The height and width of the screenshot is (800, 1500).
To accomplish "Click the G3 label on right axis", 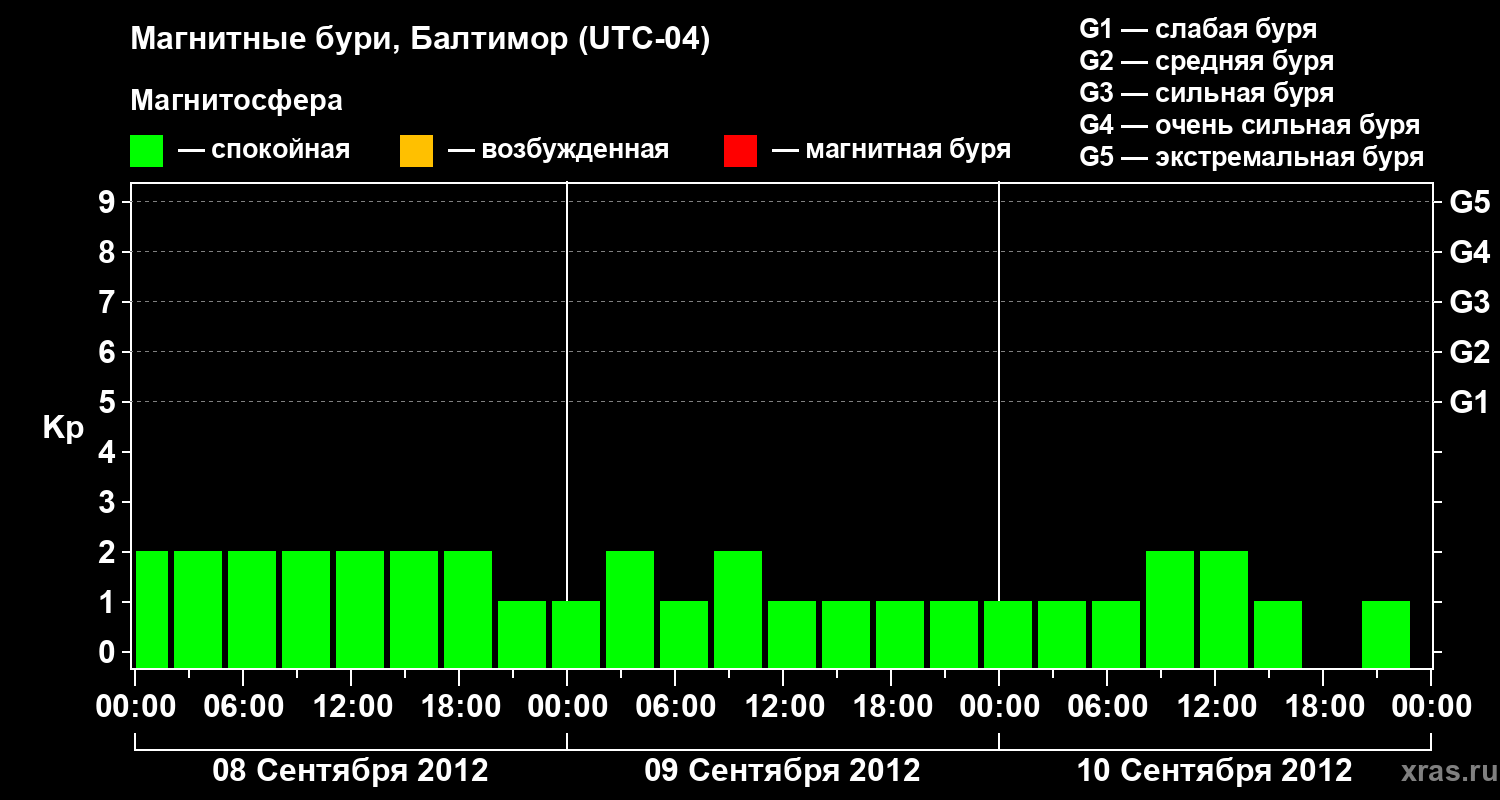I will pos(1470,302).
